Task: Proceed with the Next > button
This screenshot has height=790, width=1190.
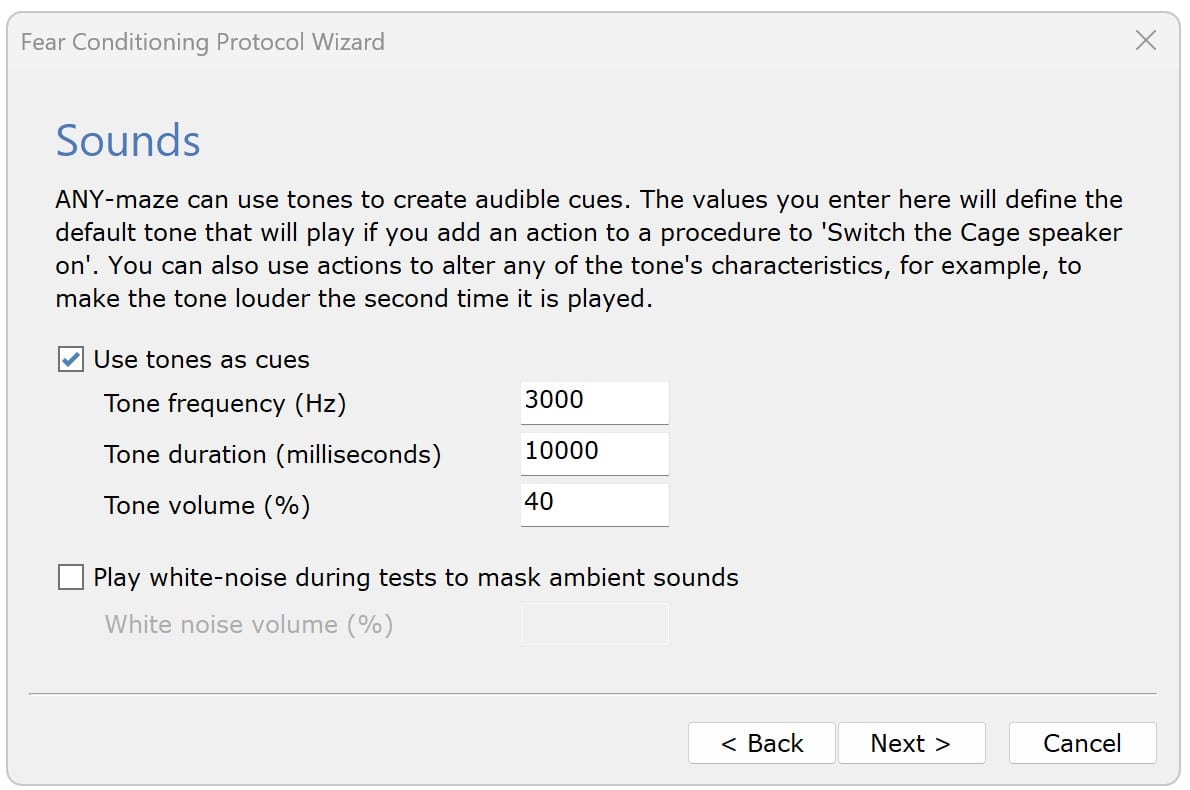Action: (911, 743)
